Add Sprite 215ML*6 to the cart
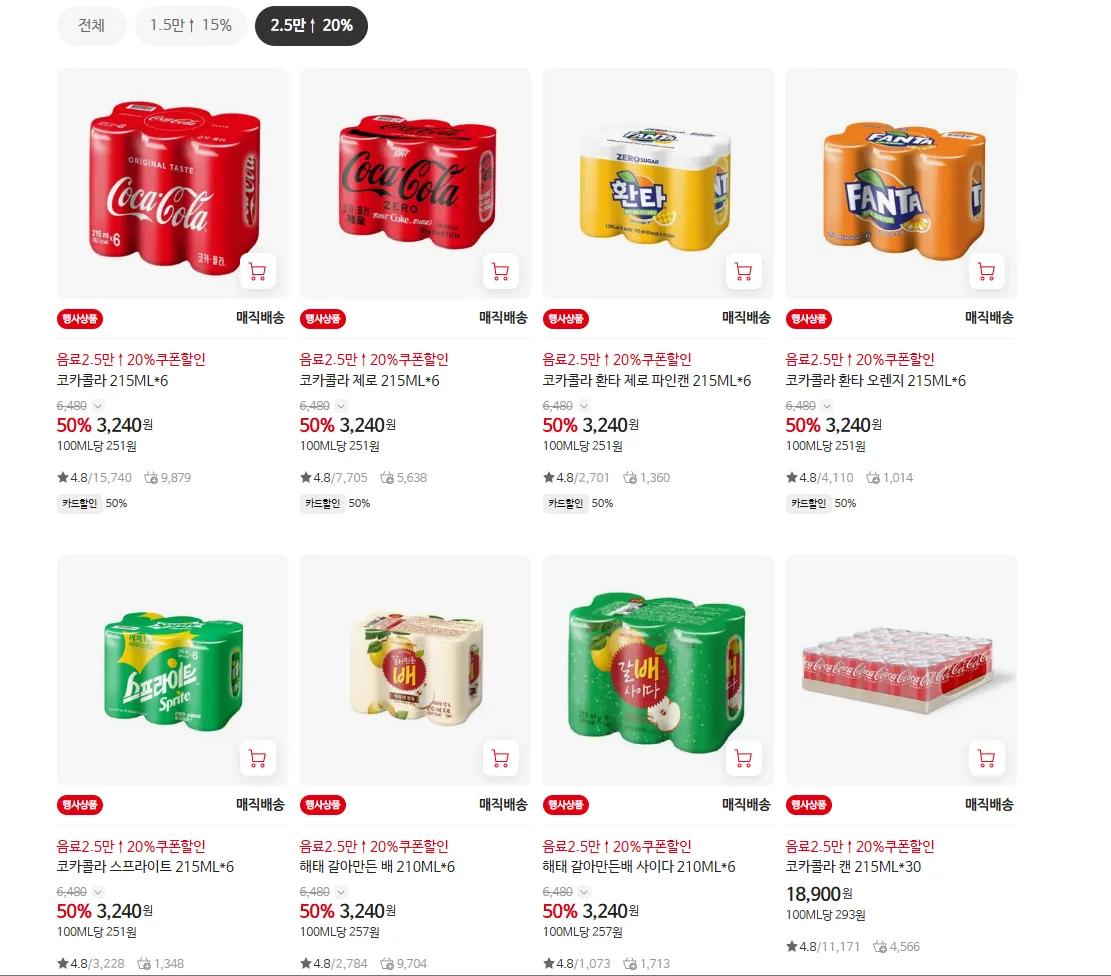The width and height of the screenshot is (1111, 976). 258,758
